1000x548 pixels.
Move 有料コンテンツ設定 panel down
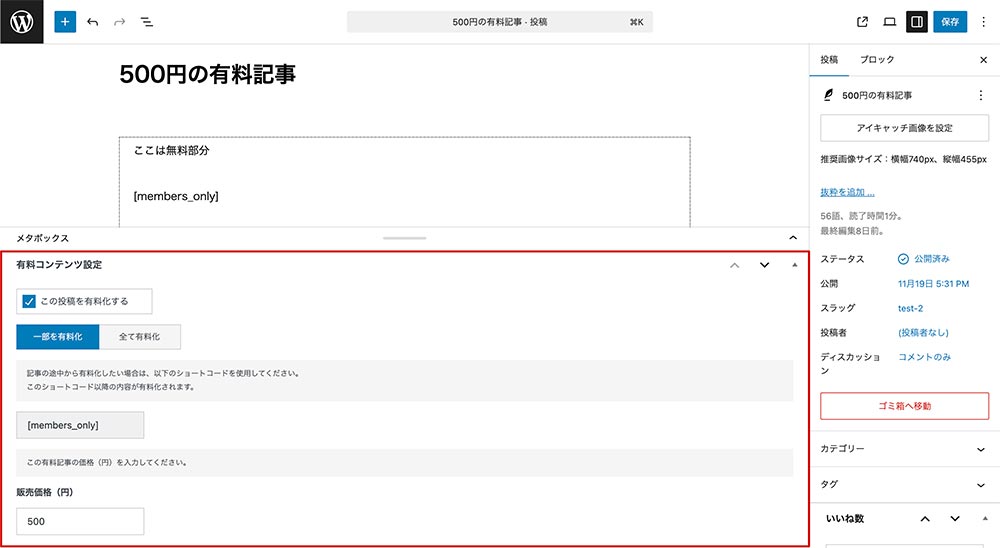point(764,265)
